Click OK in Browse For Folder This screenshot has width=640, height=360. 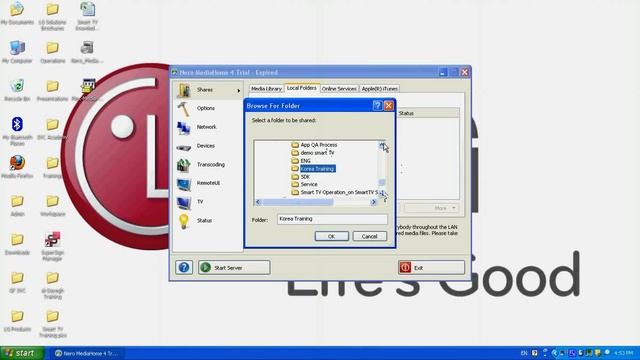331,236
